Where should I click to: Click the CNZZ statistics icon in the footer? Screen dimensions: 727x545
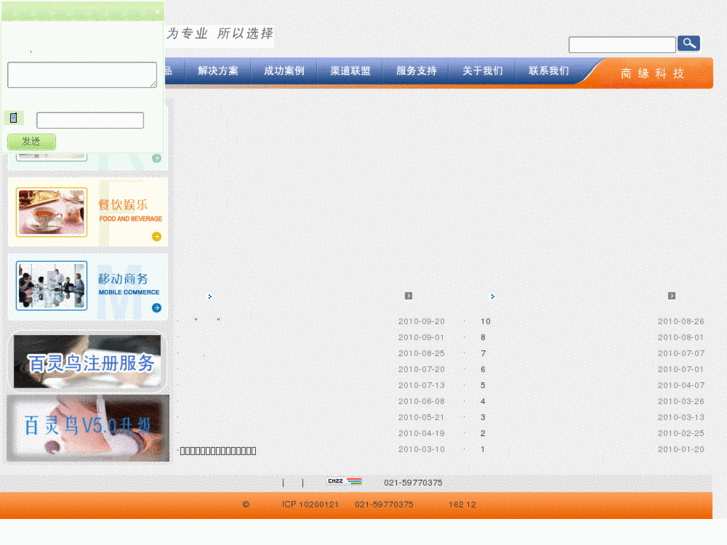pos(344,481)
